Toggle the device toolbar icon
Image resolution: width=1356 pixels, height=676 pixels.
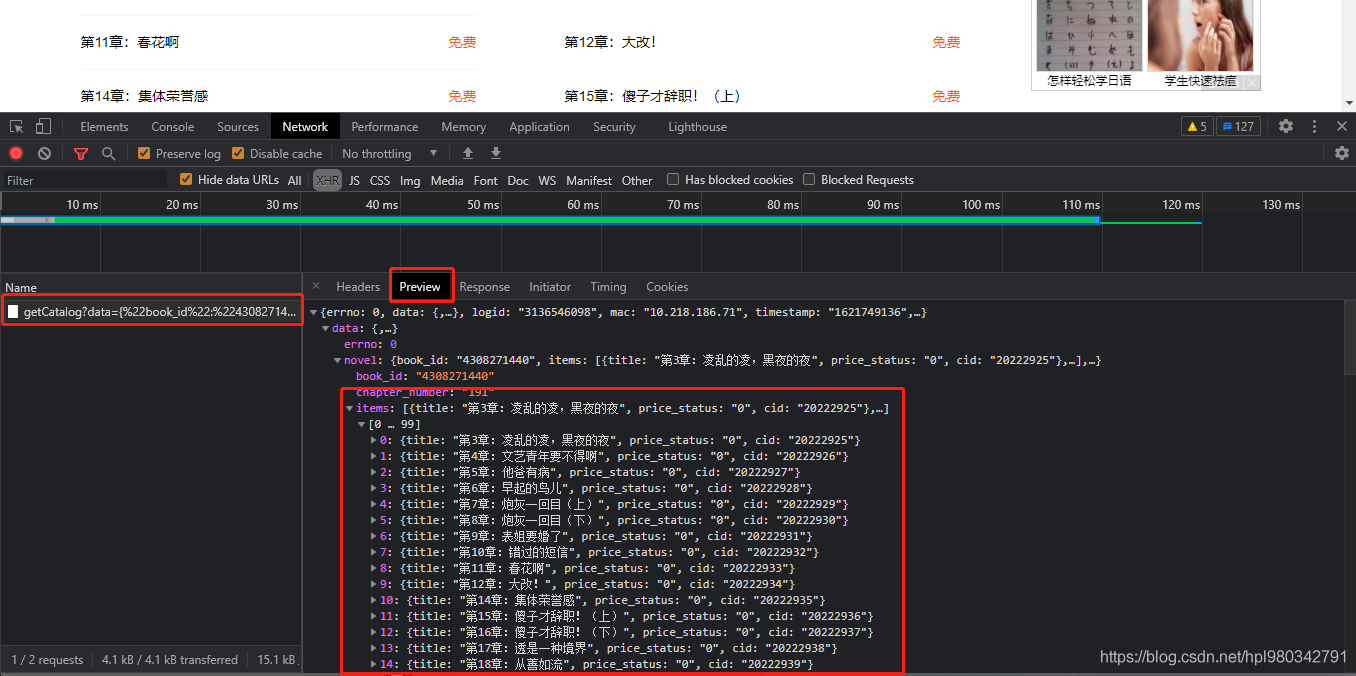(43, 127)
